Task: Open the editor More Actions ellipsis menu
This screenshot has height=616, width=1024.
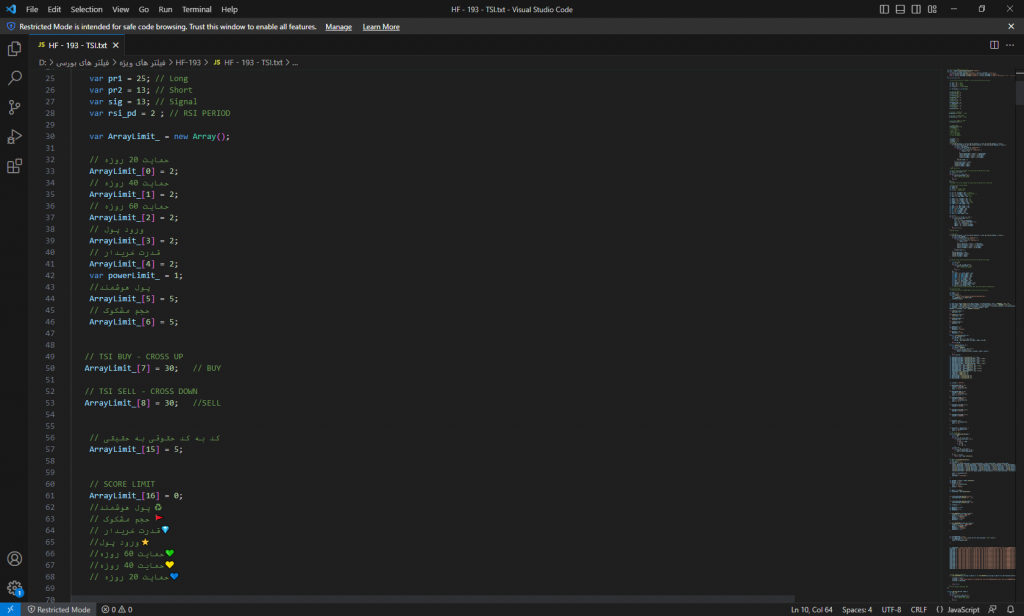Action: (x=1010, y=45)
